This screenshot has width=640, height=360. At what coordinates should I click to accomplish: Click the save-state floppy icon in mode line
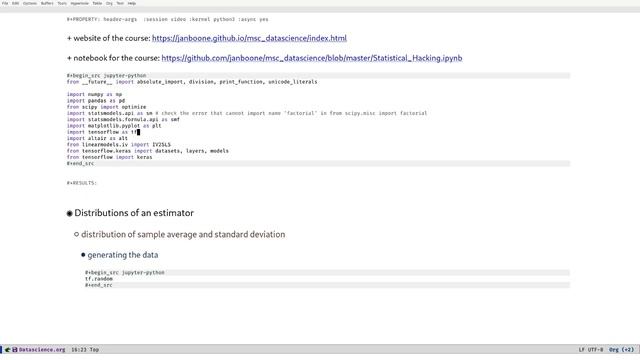pyautogui.click(x=15, y=350)
